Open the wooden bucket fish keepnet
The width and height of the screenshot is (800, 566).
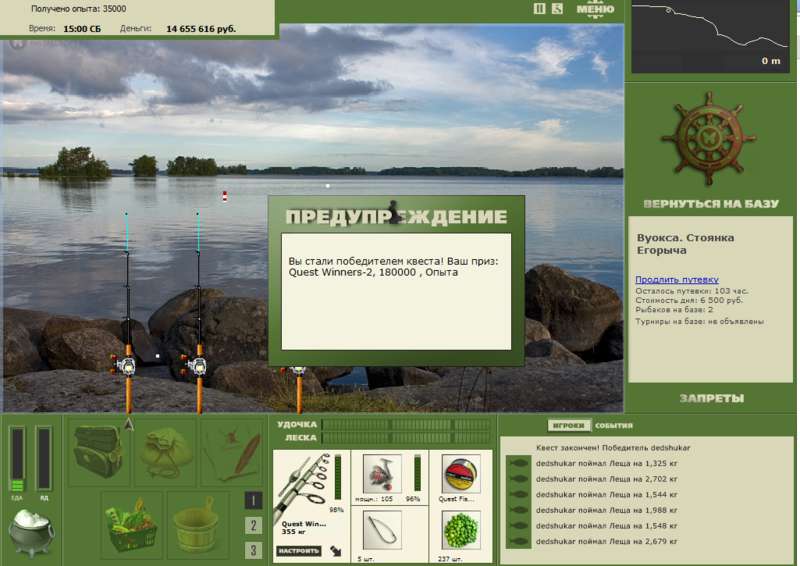(x=197, y=523)
